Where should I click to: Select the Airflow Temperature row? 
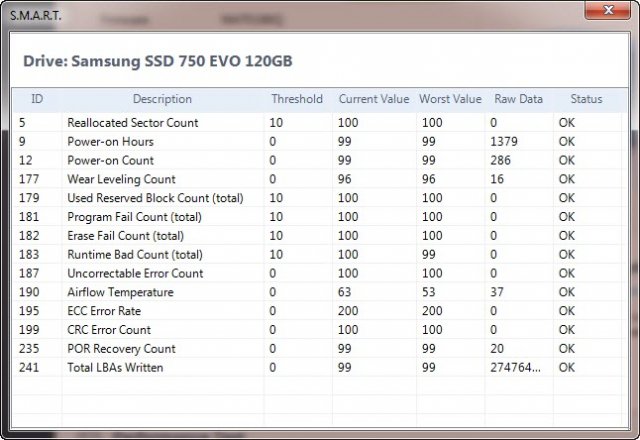120,292
